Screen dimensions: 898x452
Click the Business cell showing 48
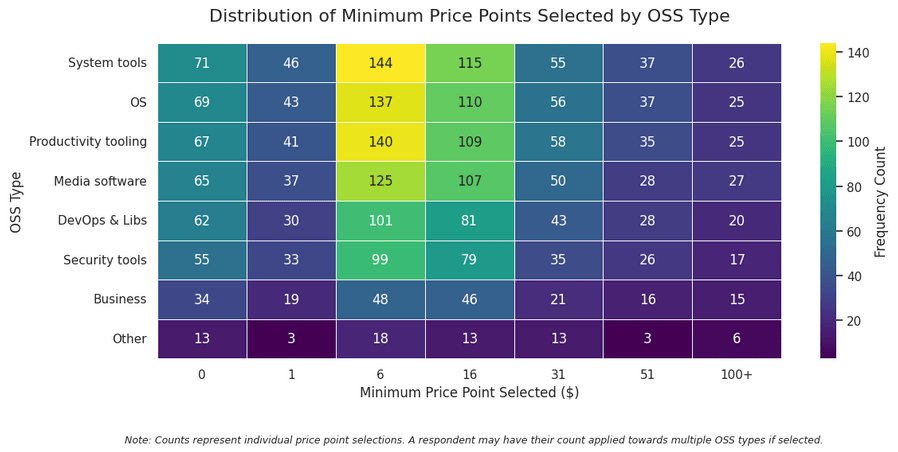380,299
